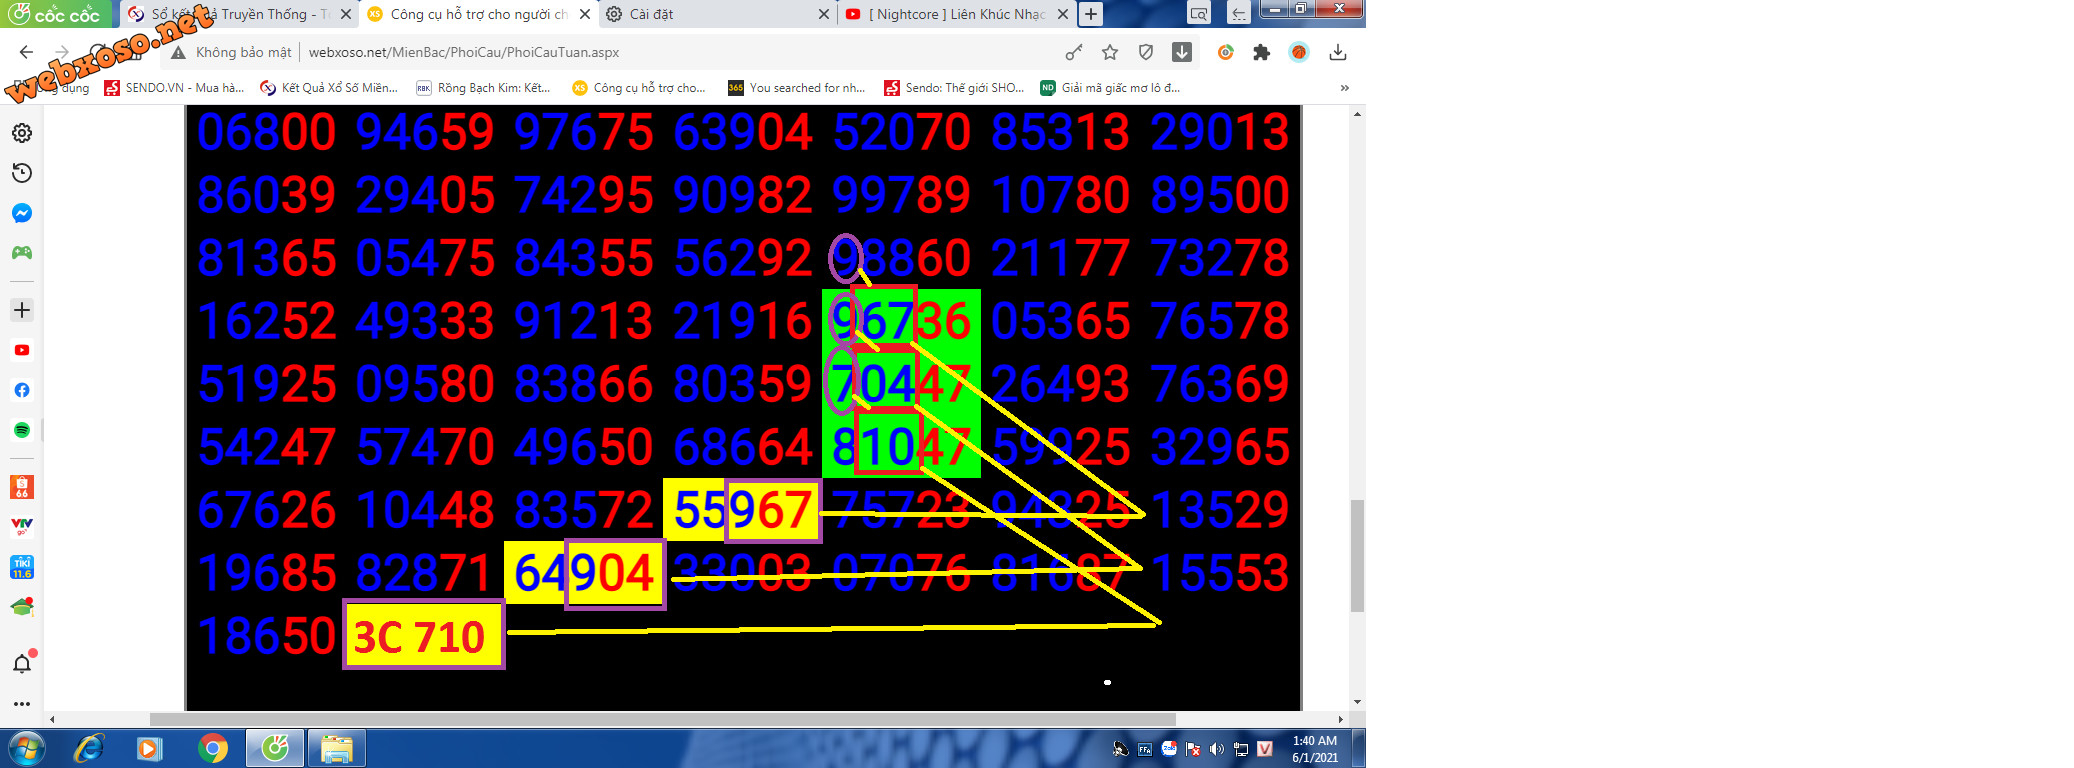Open Rồng Bạch Kim bookmark

point(484,88)
